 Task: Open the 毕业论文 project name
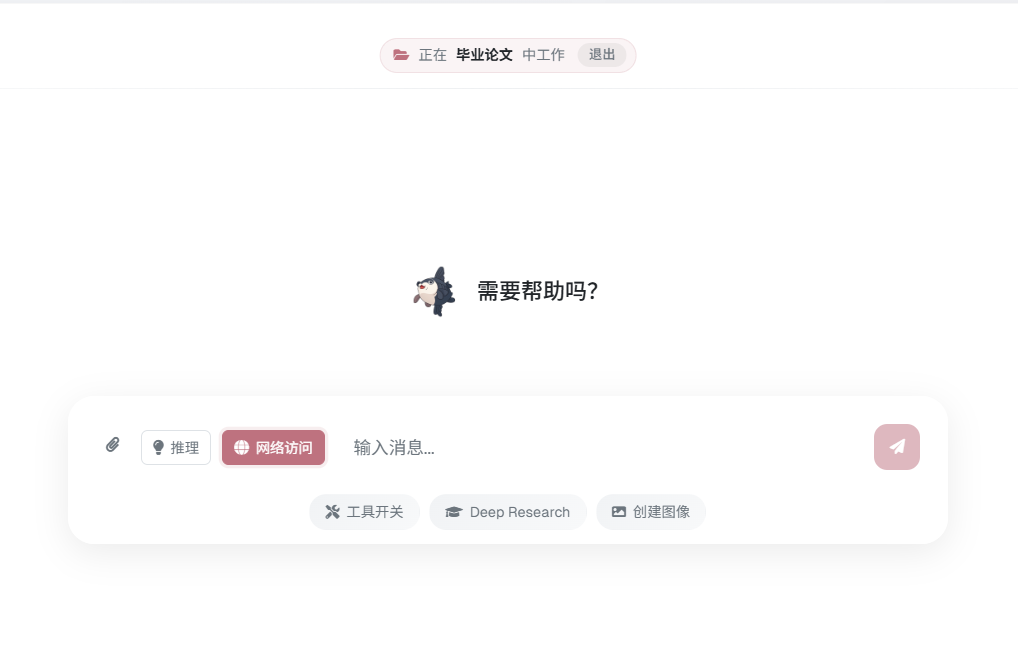(484, 55)
